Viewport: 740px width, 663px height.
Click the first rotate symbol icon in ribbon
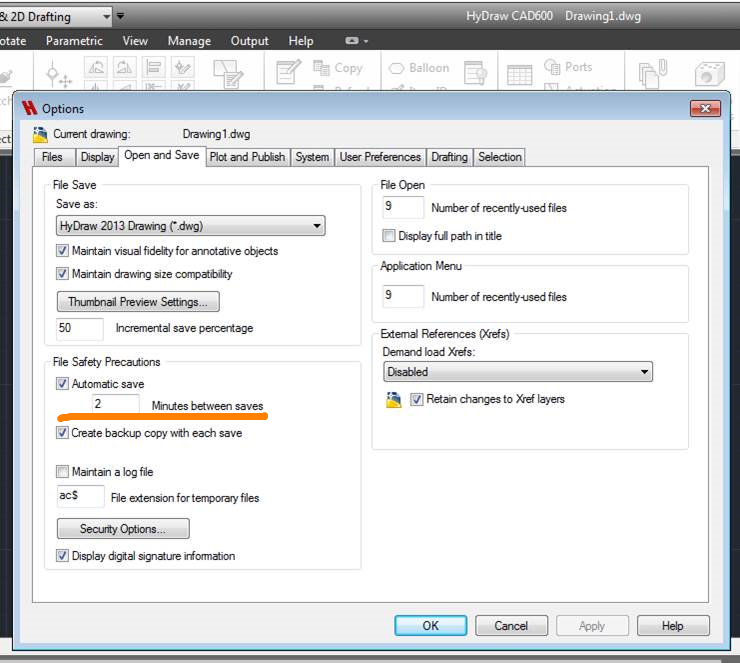point(96,67)
